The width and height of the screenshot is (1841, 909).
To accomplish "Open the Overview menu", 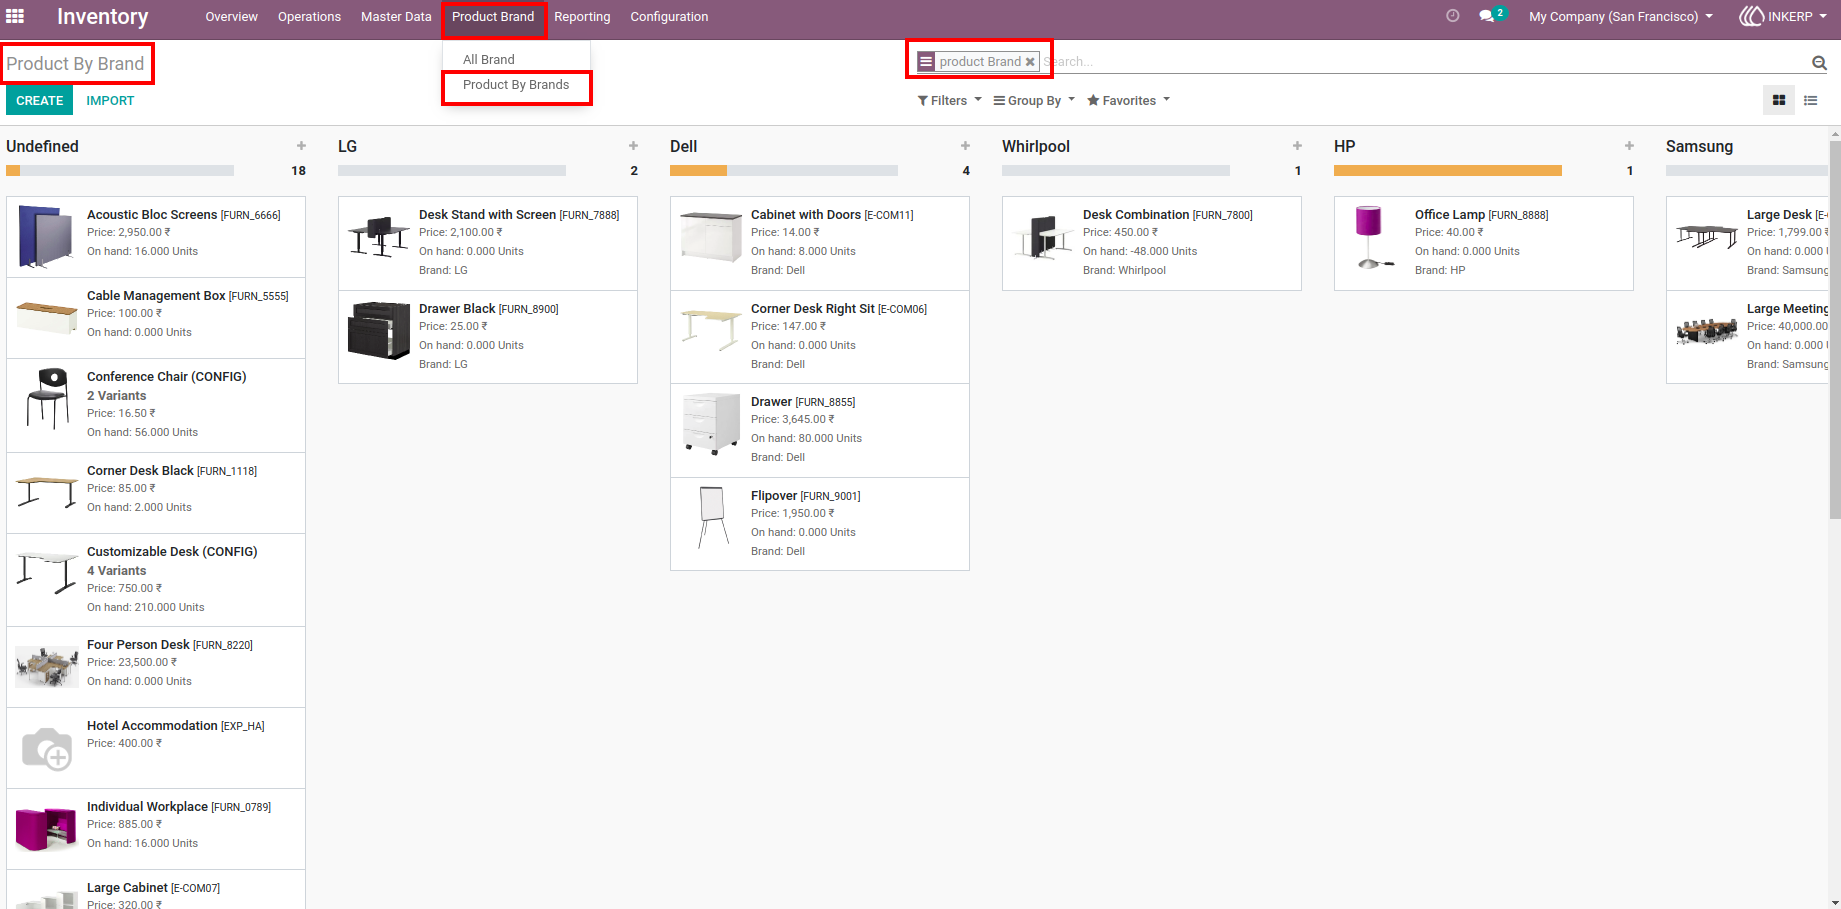I will point(231,16).
